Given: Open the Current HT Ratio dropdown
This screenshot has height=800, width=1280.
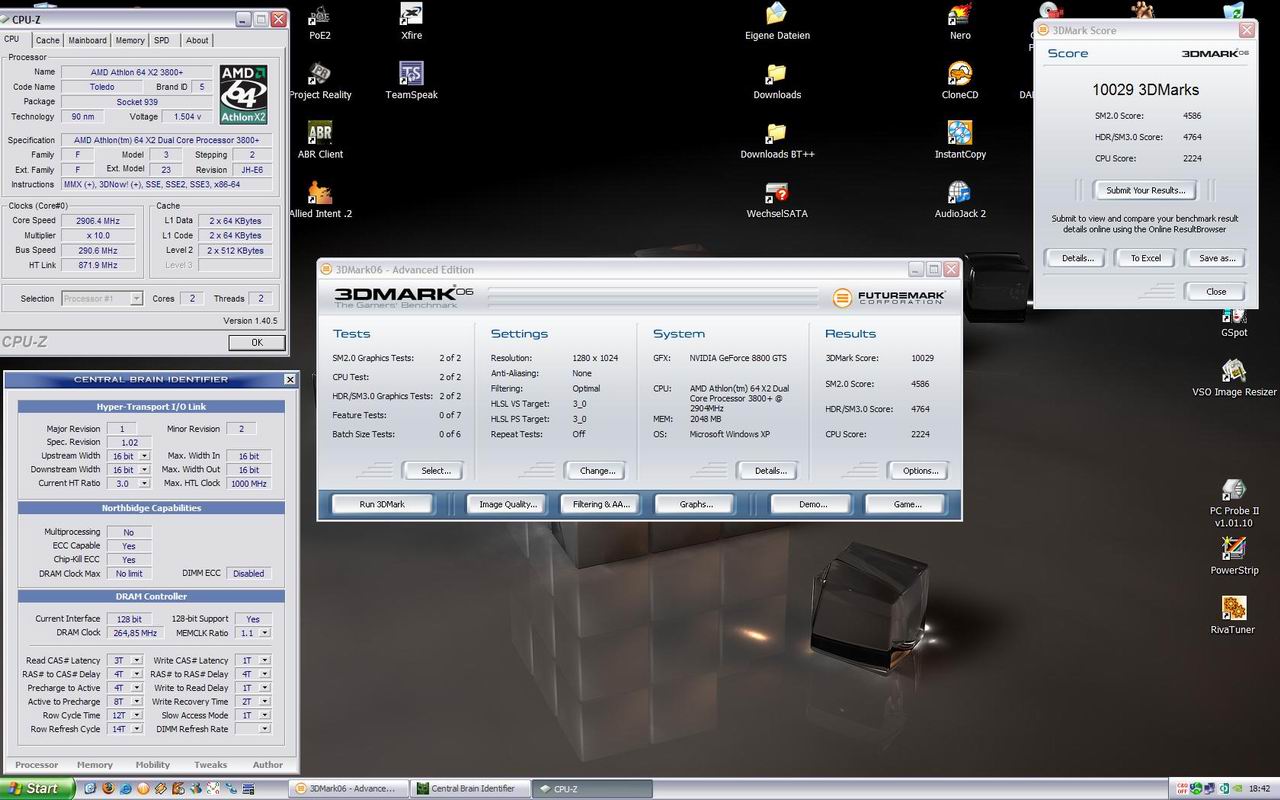Looking at the screenshot, I should pos(144,483).
